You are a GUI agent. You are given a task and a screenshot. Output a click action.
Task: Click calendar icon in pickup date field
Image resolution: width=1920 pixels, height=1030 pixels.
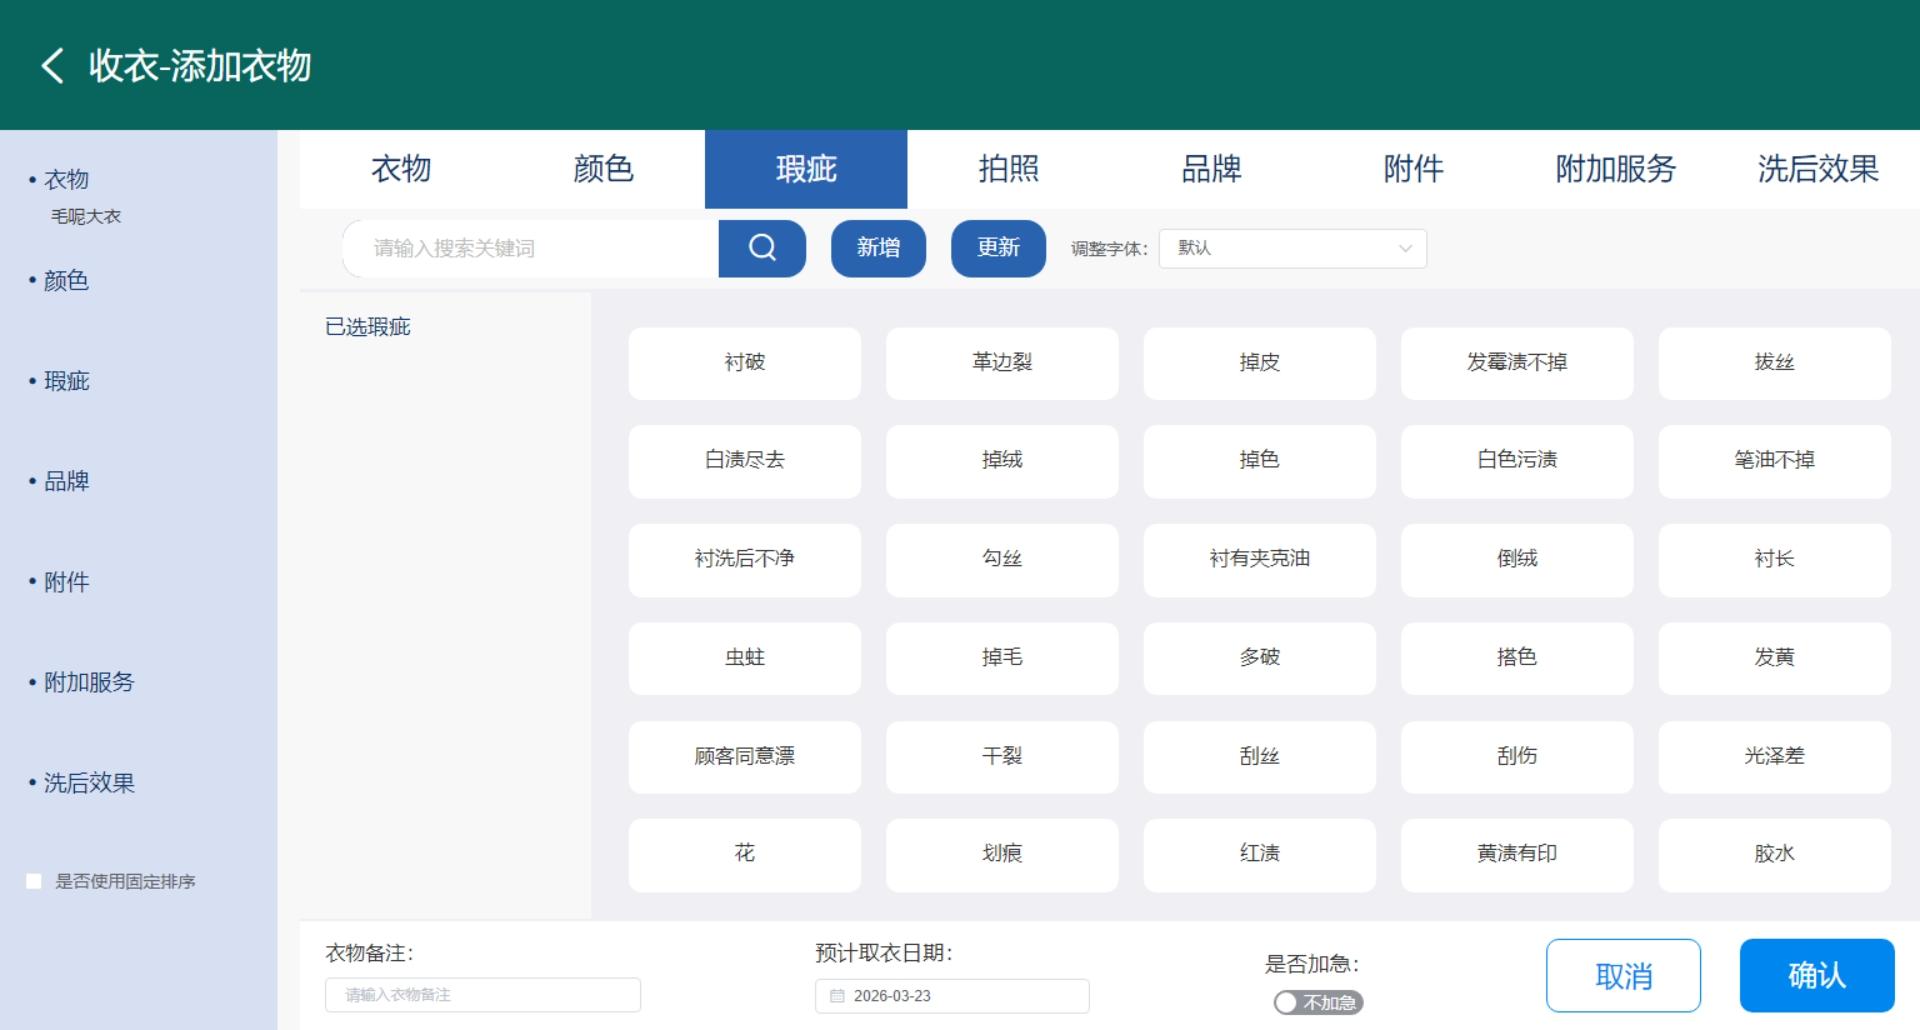tap(837, 996)
